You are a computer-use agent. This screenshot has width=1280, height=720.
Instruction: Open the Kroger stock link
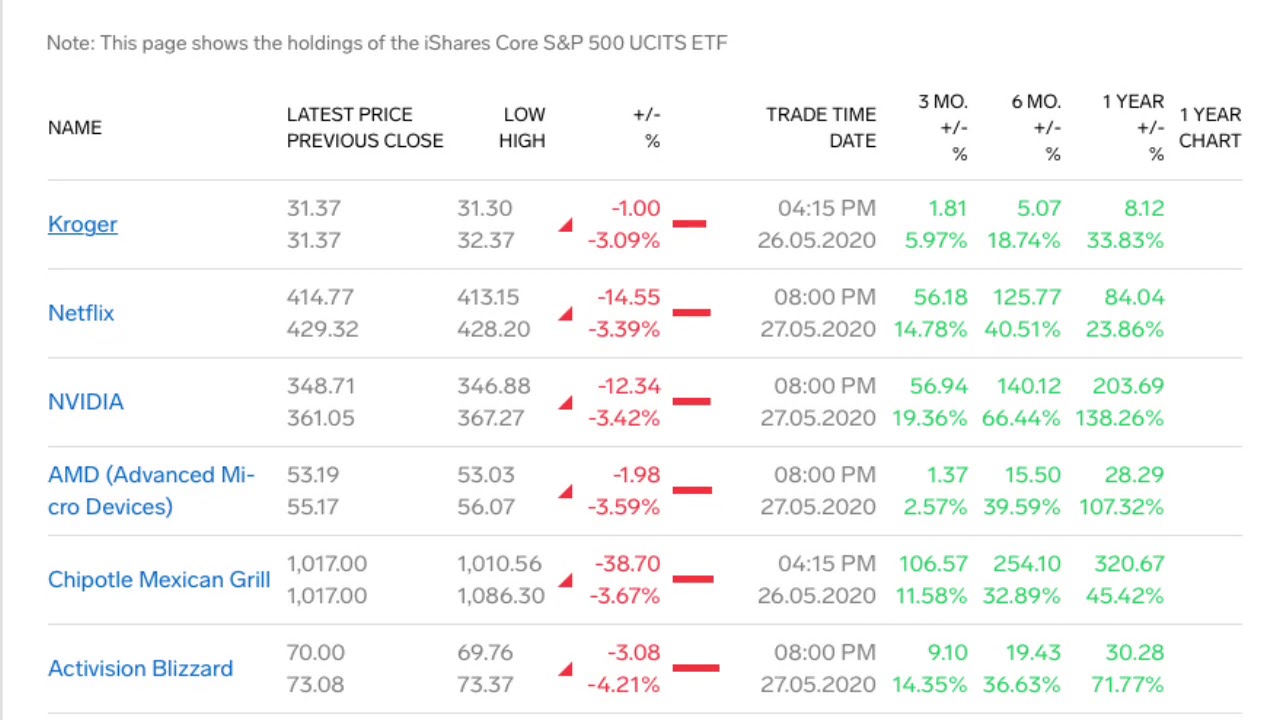[83, 224]
